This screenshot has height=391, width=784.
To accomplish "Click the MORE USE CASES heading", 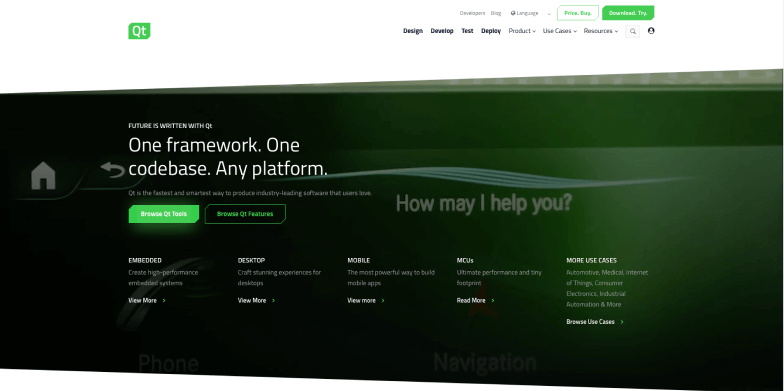I will point(592,260).
